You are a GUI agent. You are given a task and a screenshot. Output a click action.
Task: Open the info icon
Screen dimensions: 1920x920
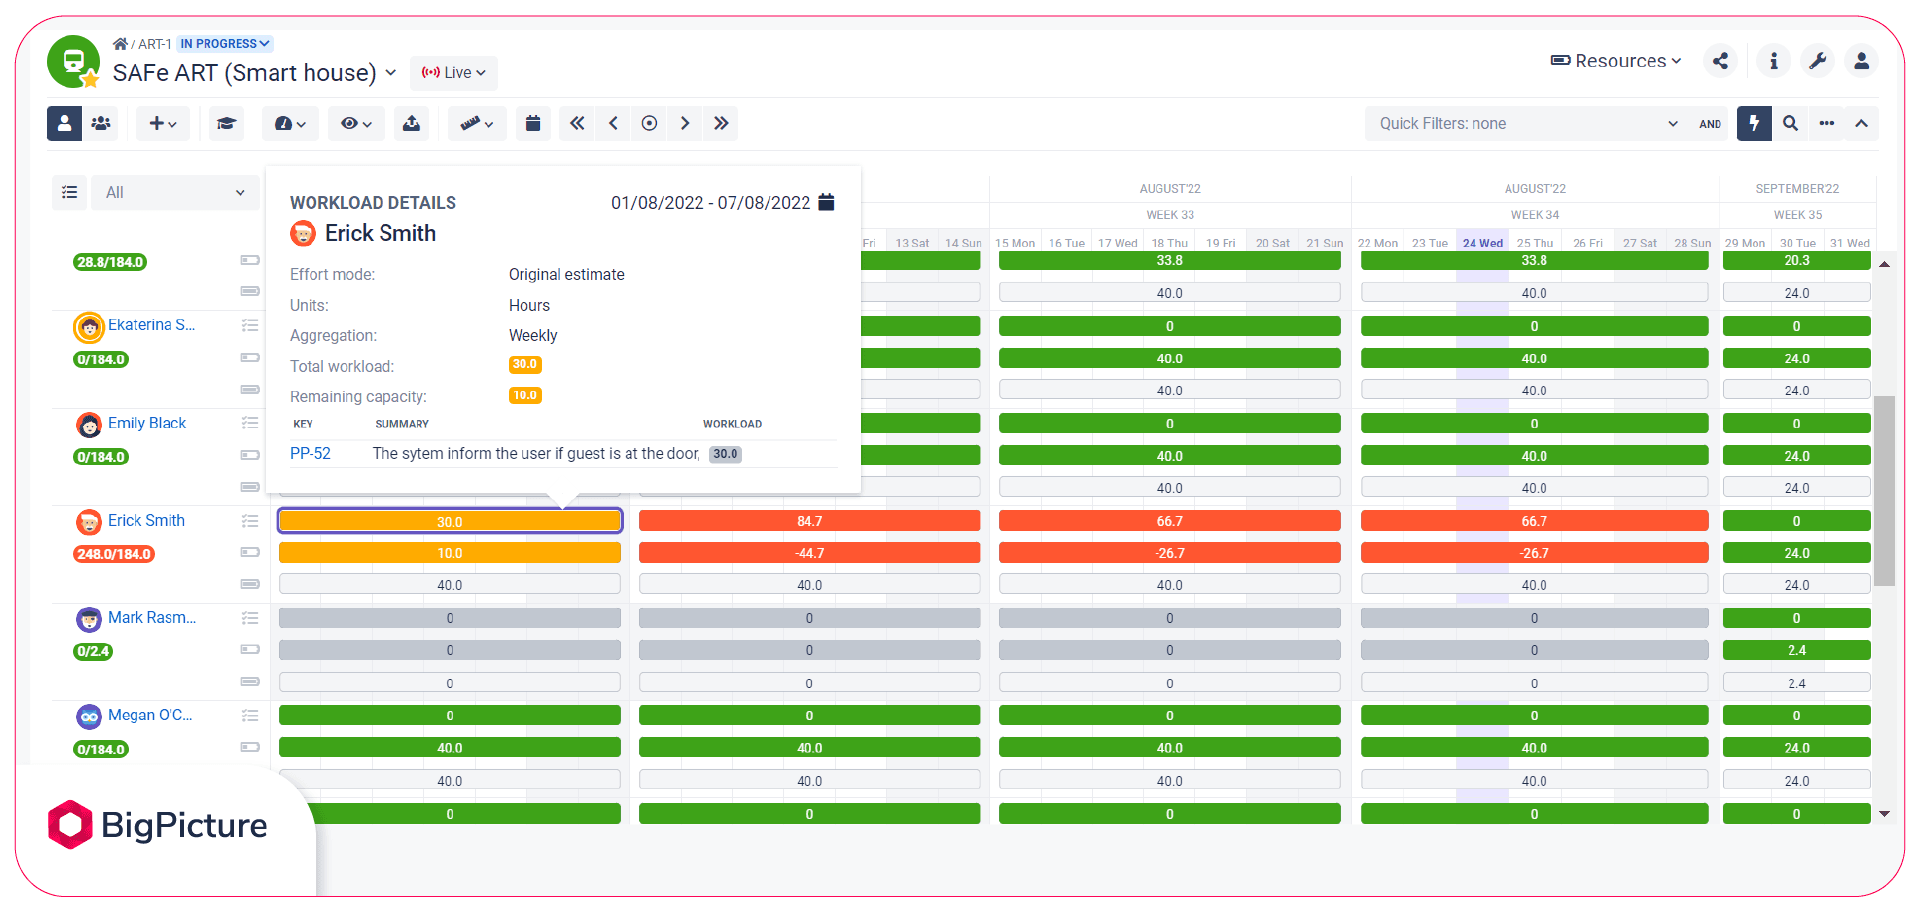[x=1774, y=61]
